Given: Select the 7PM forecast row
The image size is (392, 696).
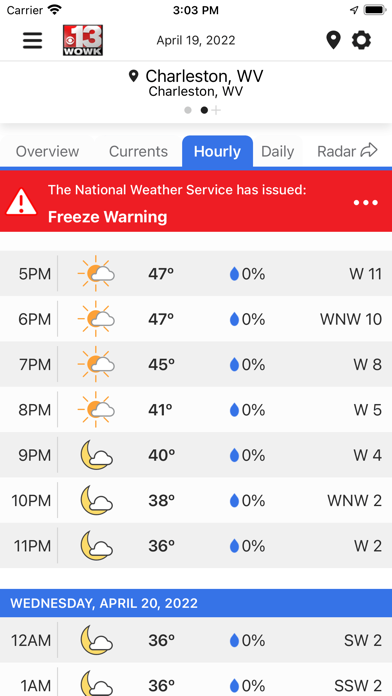Looking at the screenshot, I should (196, 364).
